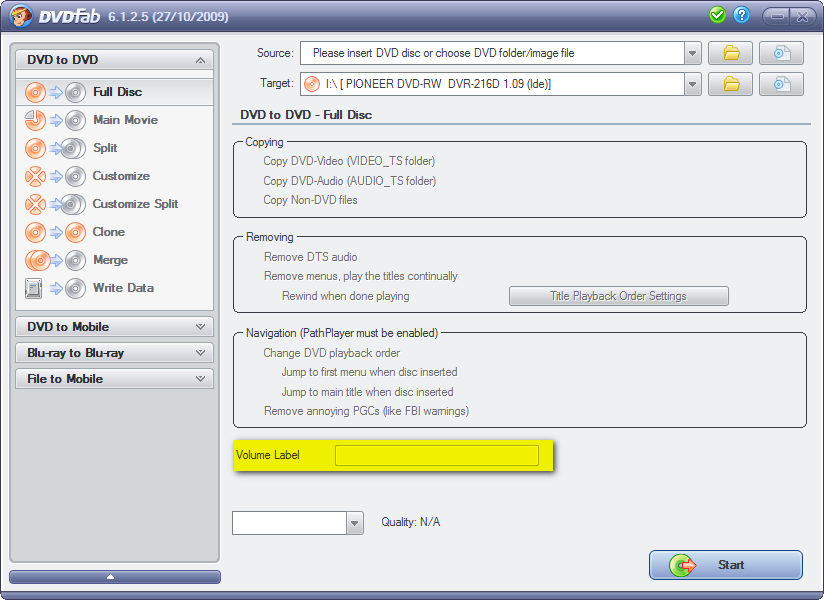The width and height of the screenshot is (824, 600).
Task: Toggle Change DVD playback order option
Action: tap(331, 353)
